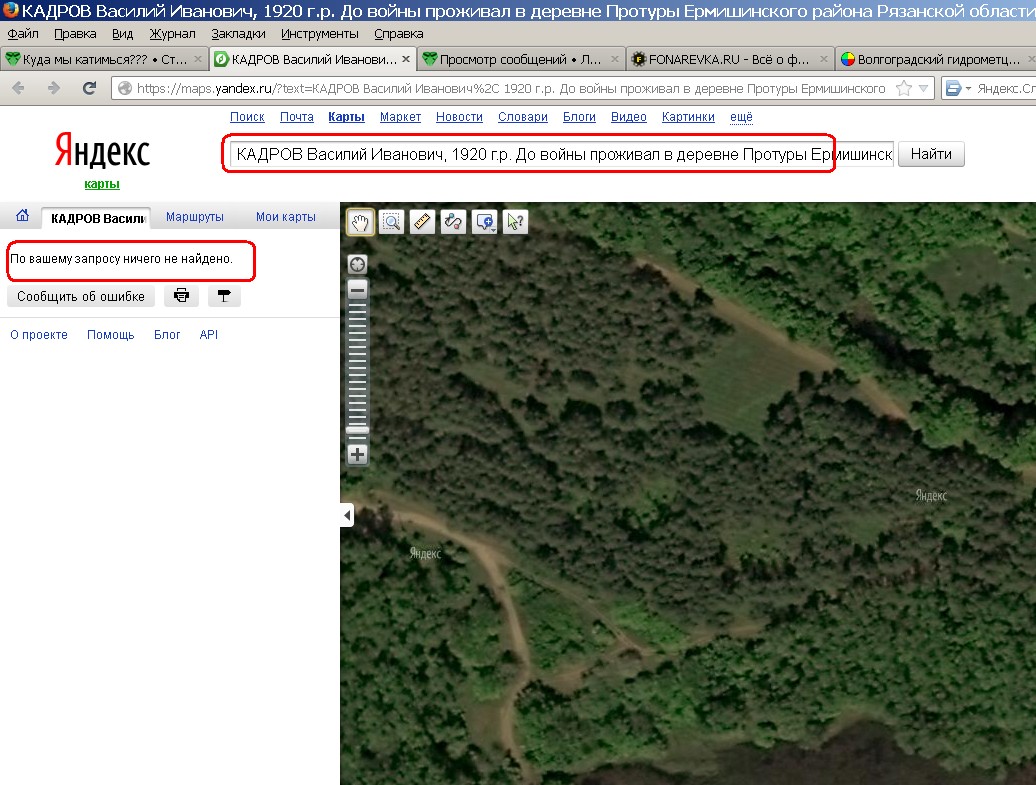Click the Яндекс logo

tap(102, 150)
